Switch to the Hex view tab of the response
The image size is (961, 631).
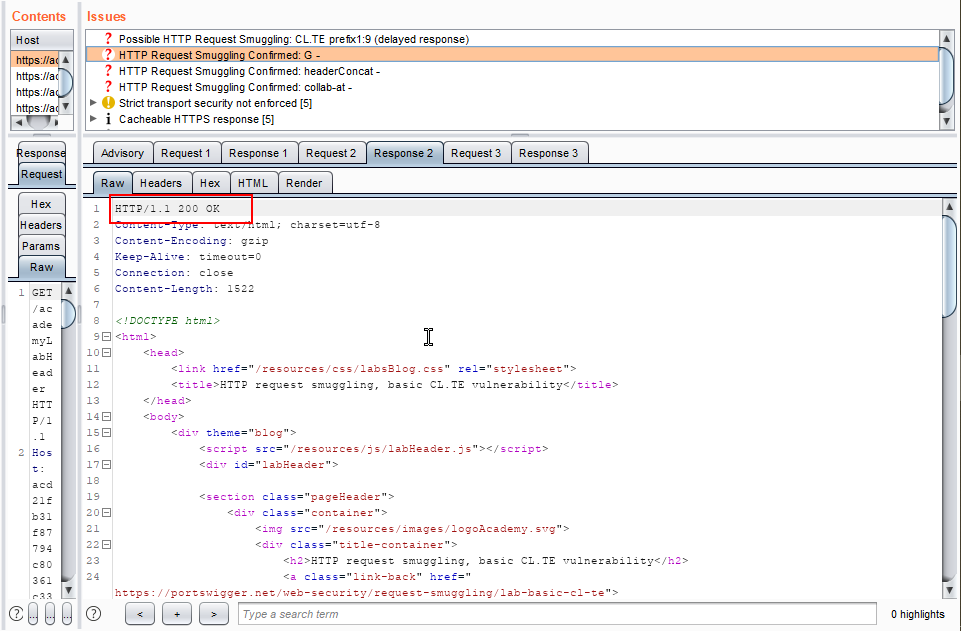pyautogui.click(x=210, y=183)
